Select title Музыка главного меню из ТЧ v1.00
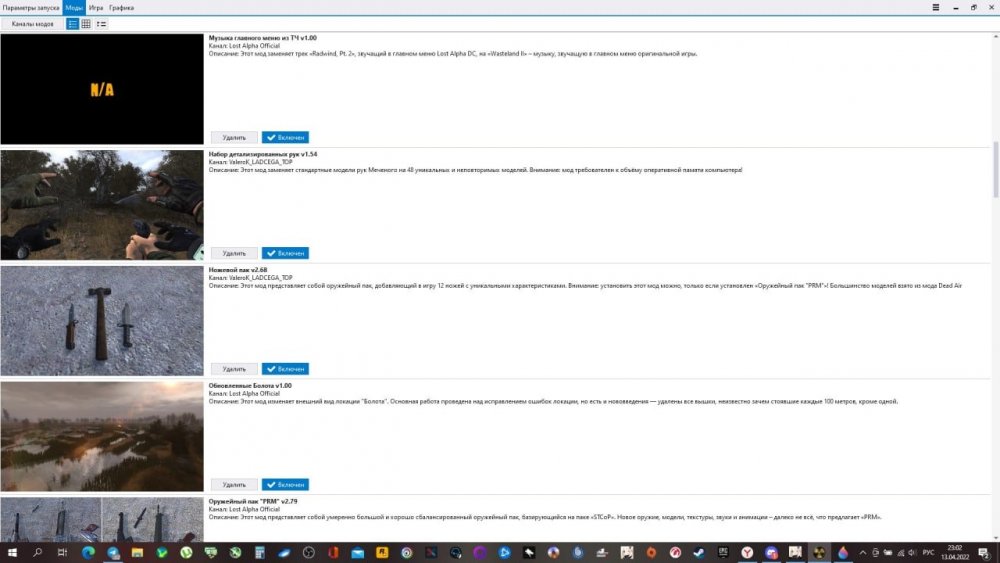The image size is (1000, 563). pyautogui.click(x=262, y=38)
